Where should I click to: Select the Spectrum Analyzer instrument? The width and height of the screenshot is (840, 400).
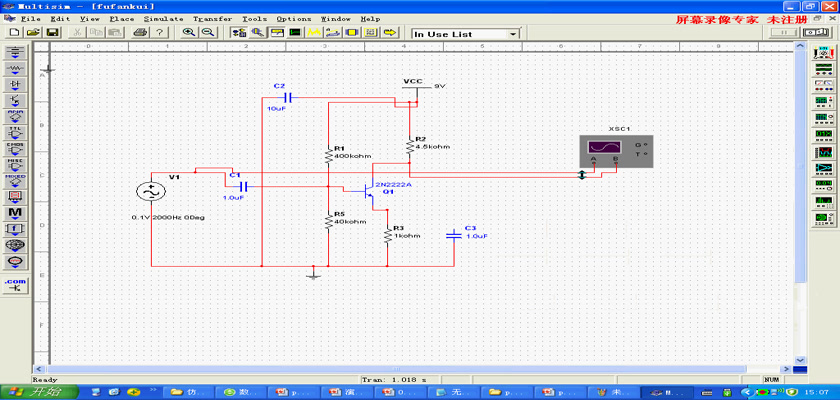click(823, 201)
